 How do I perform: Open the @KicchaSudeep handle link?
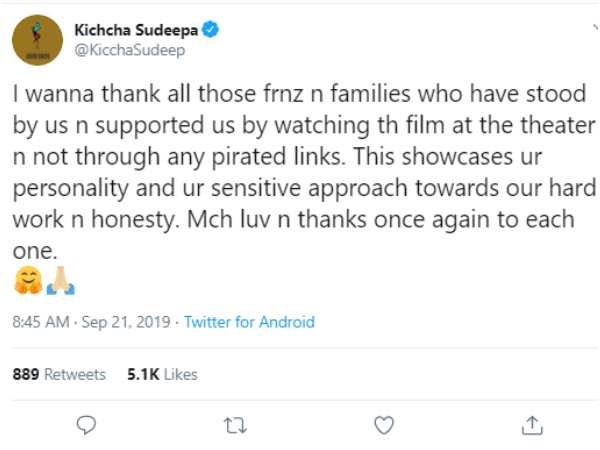coord(130,50)
